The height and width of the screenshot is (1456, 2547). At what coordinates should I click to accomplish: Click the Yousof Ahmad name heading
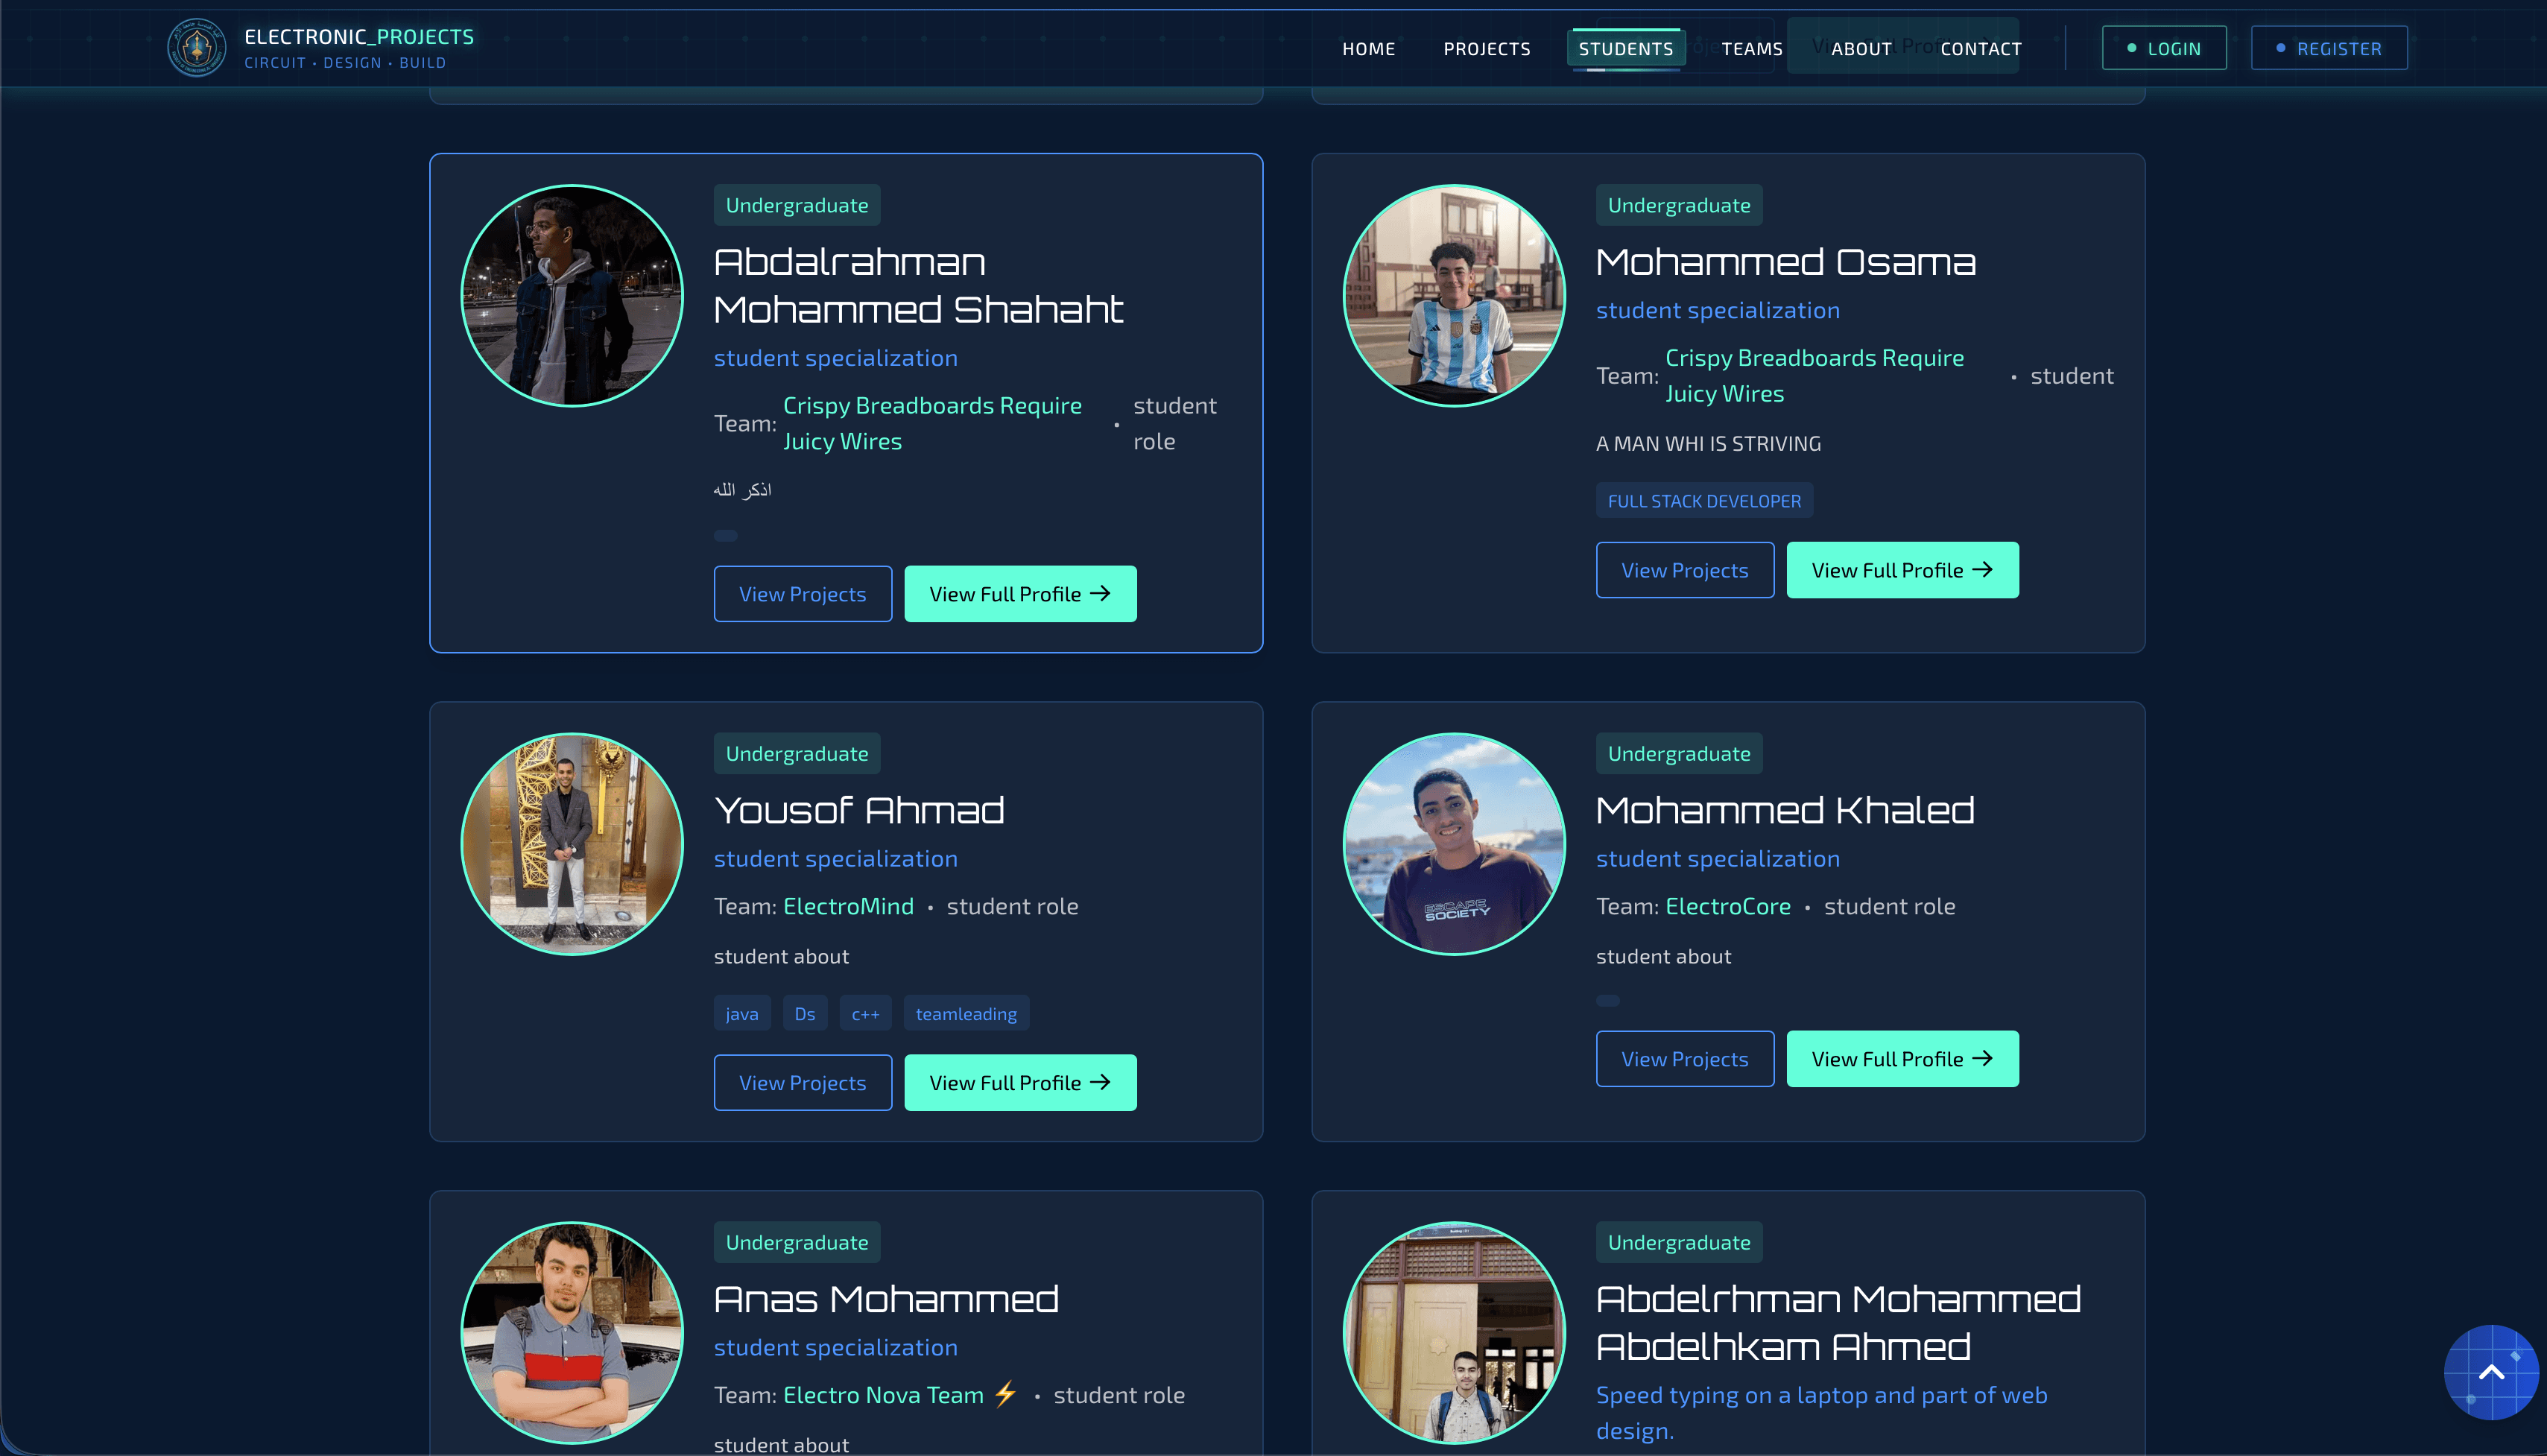click(859, 810)
